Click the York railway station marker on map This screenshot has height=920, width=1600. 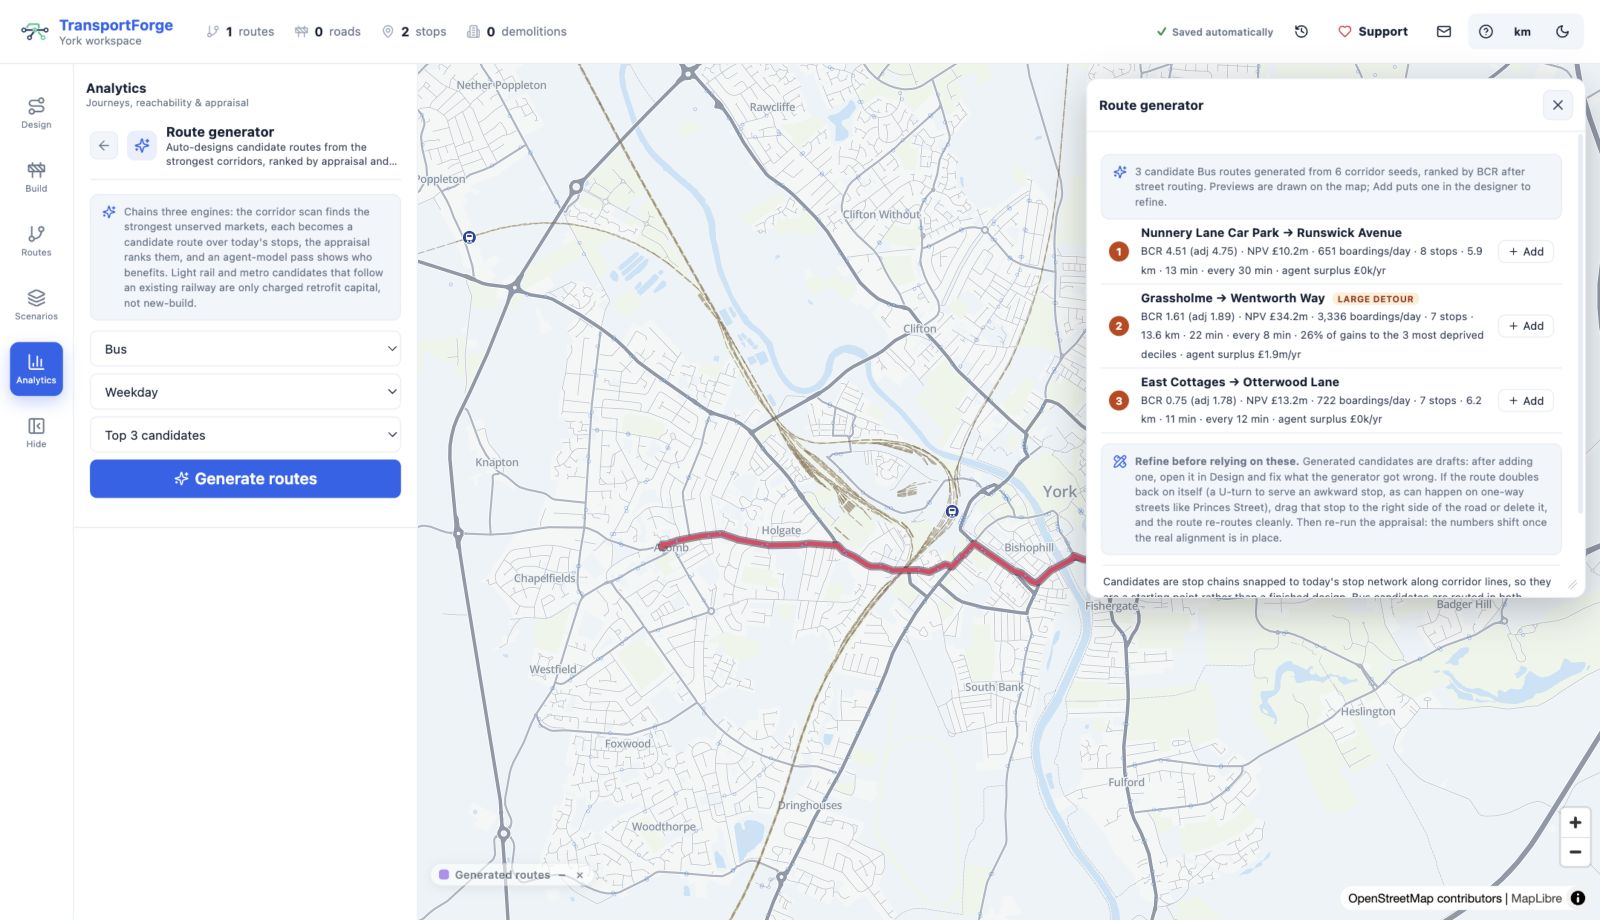pyautogui.click(x=952, y=511)
